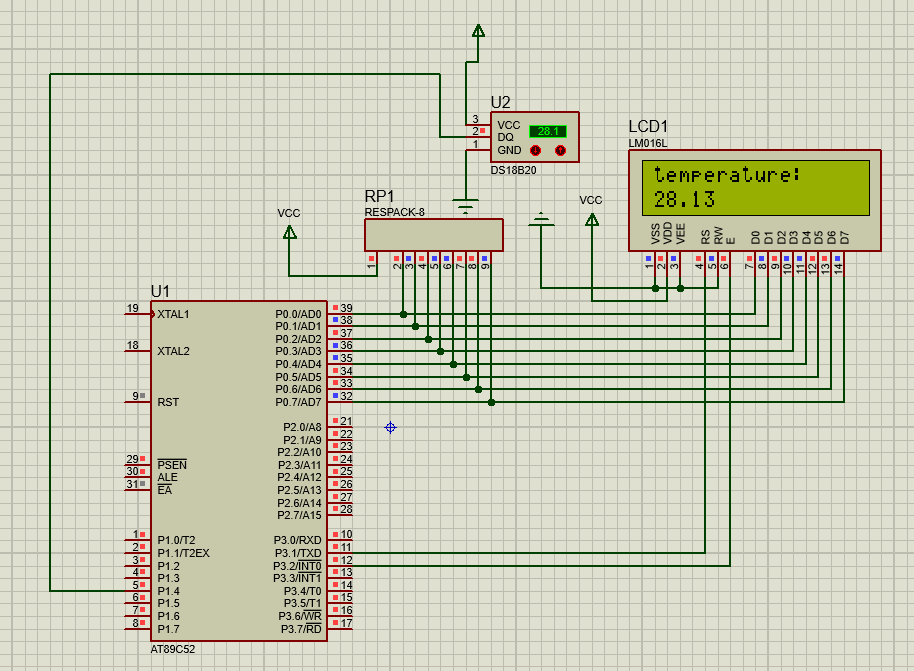The image size is (914, 671).
Task: Click the P1.0/T2 pin label
Action: coord(176,540)
